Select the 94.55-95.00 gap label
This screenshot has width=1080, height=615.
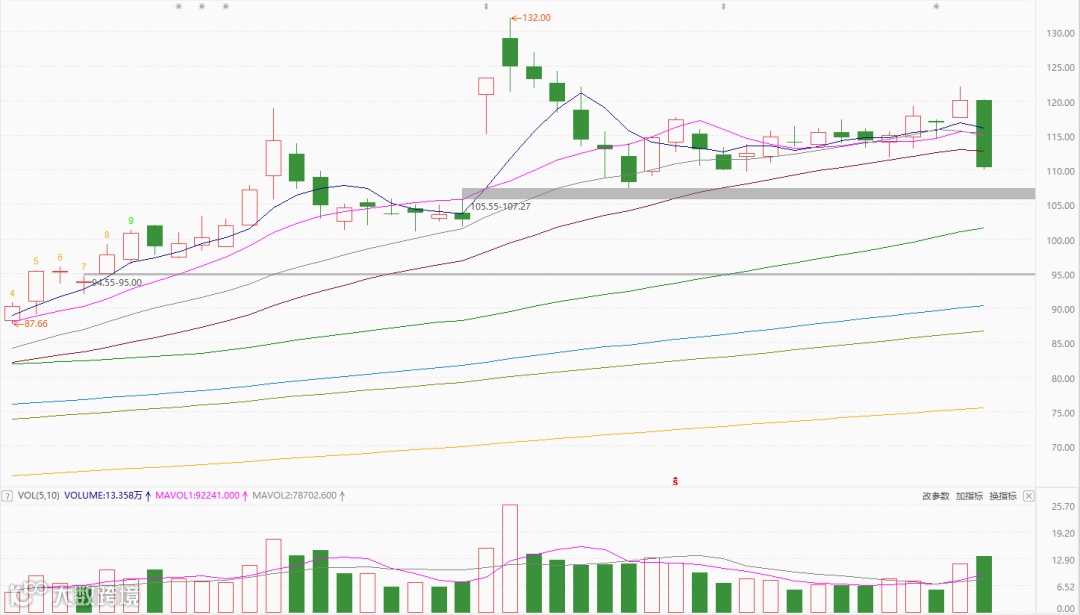(117, 282)
